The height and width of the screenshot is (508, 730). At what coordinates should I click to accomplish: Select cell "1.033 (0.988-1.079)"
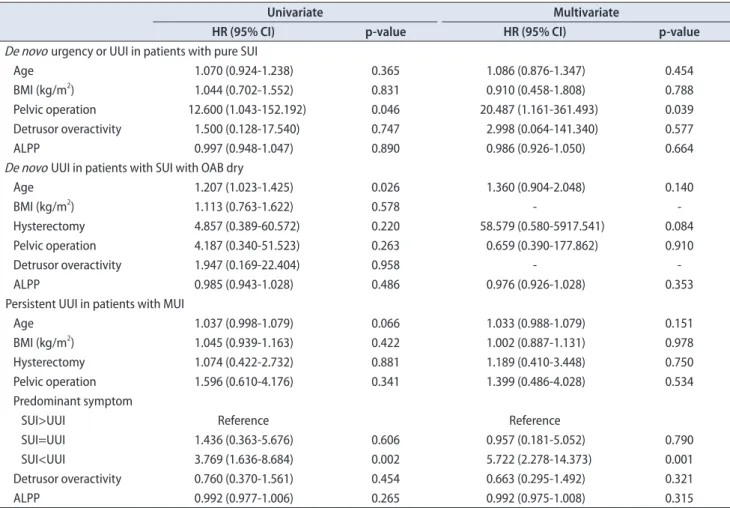pos(535,323)
